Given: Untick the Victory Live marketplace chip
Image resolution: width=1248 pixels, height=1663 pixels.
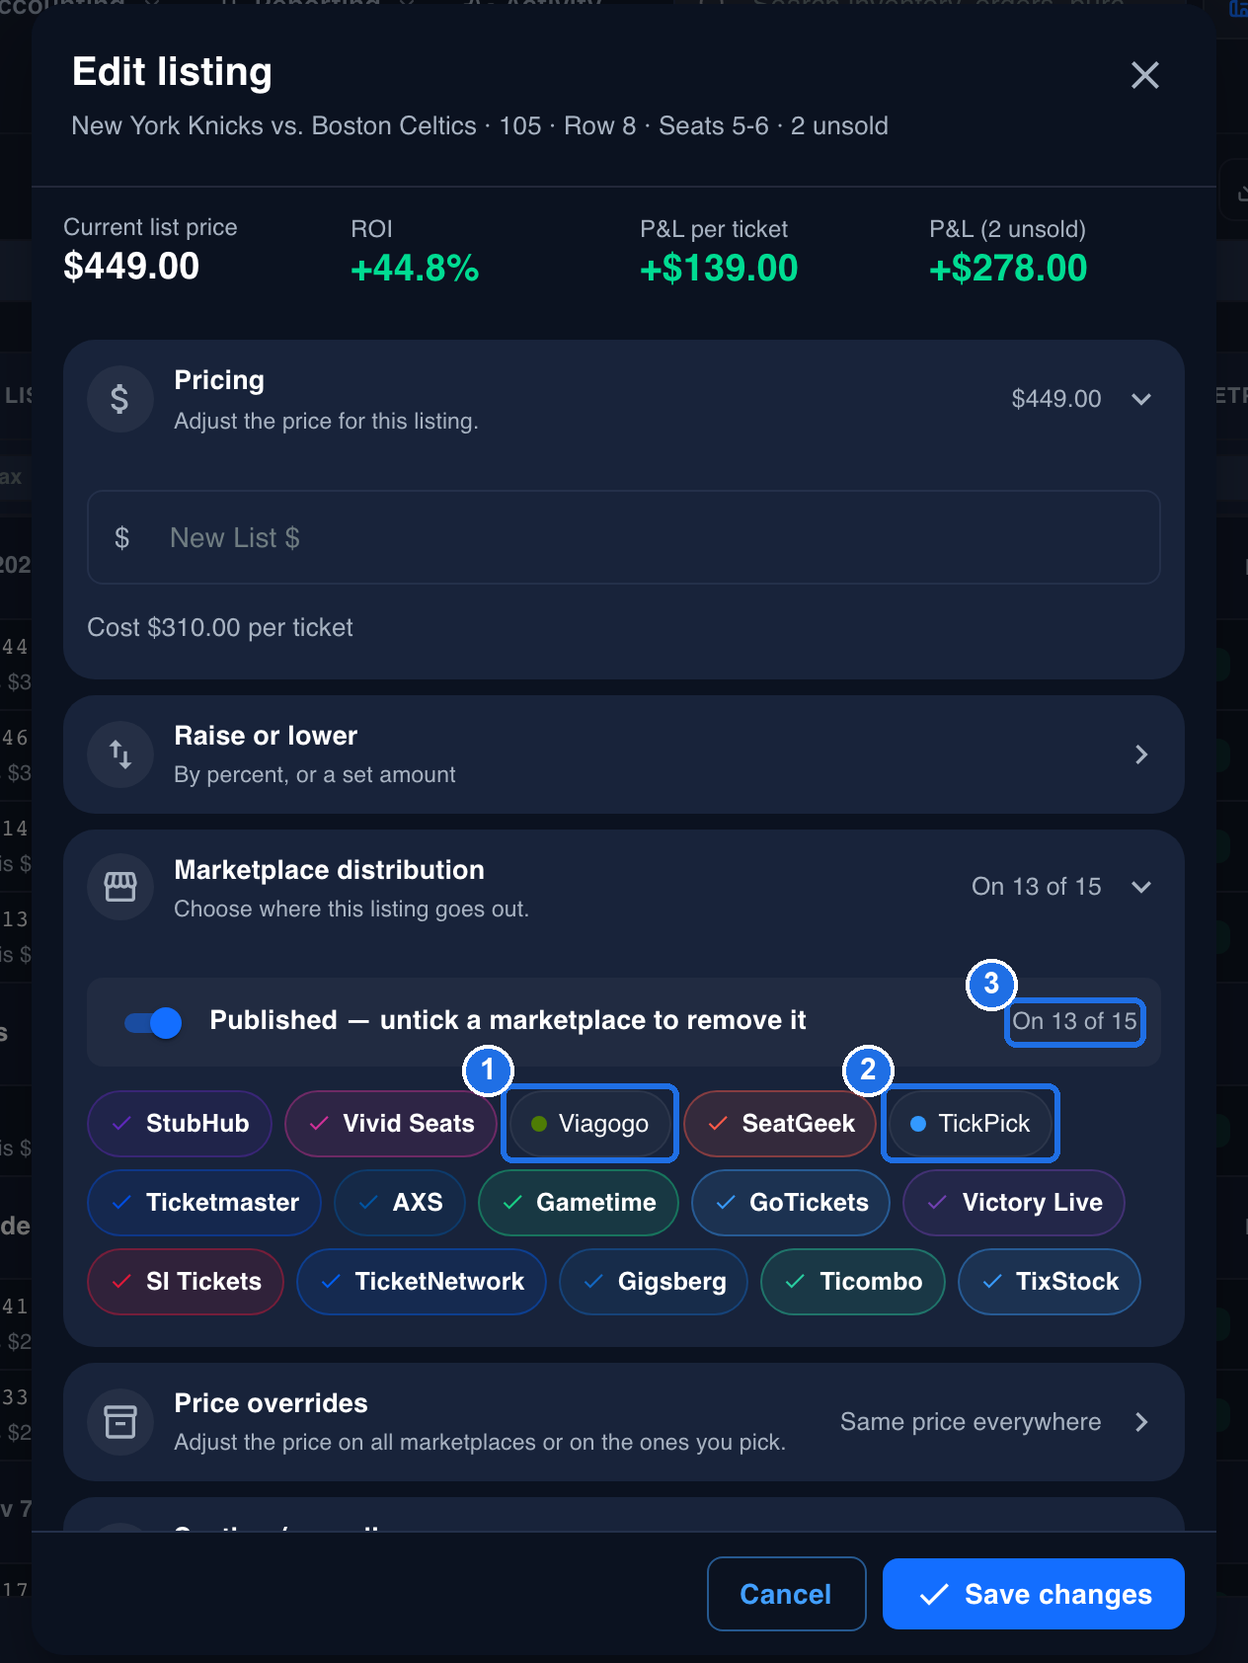Looking at the screenshot, I should [1014, 1202].
